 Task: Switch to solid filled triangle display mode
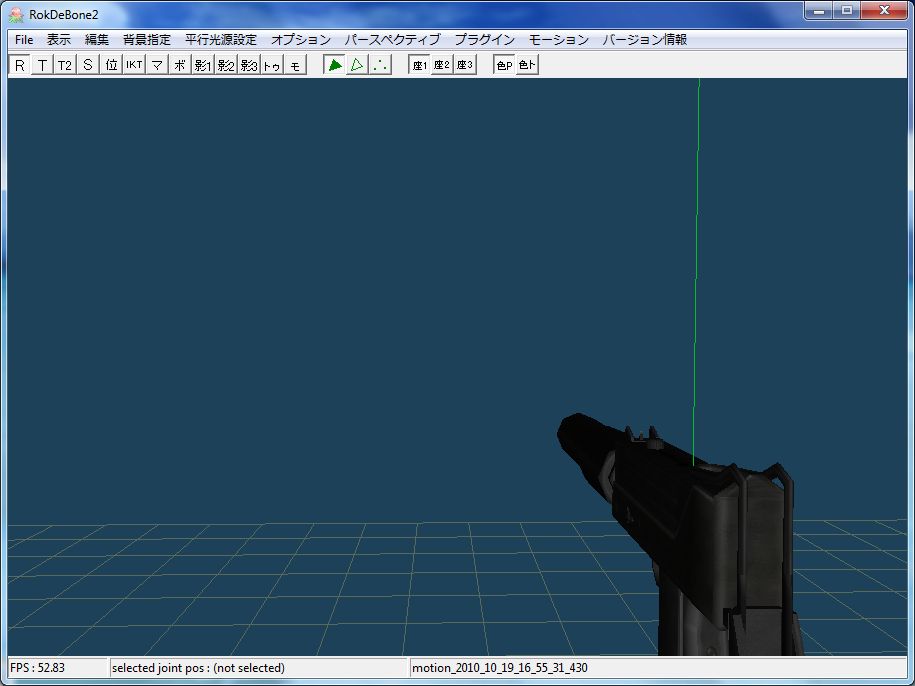click(334, 65)
